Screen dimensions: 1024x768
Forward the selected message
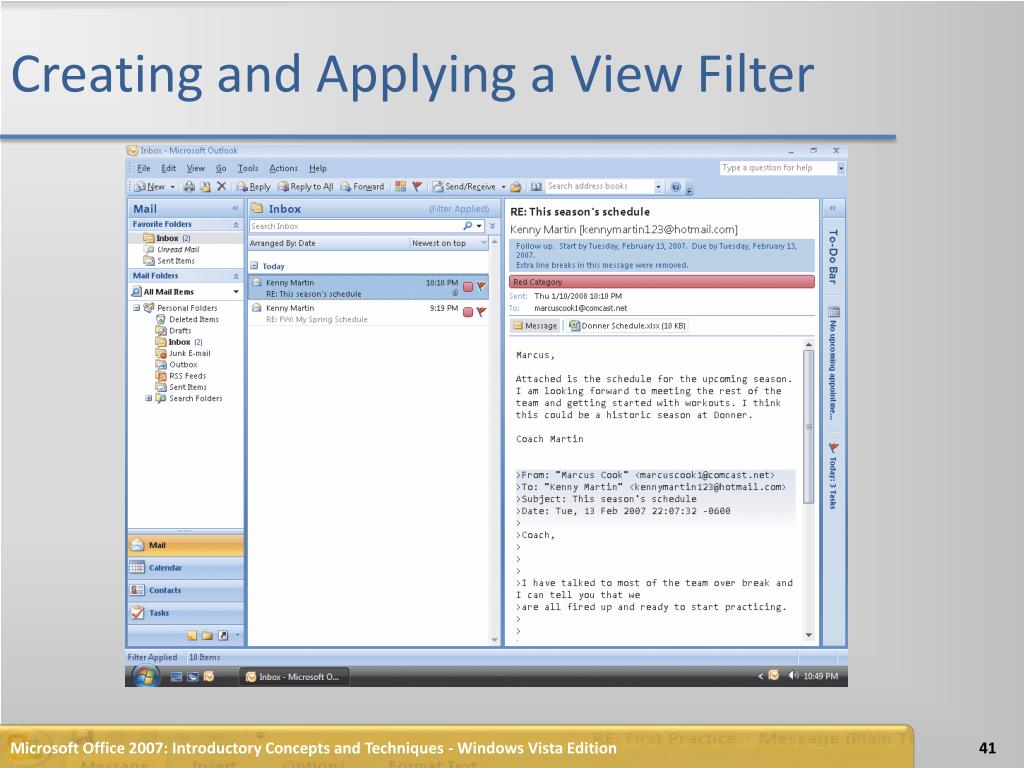[362, 187]
